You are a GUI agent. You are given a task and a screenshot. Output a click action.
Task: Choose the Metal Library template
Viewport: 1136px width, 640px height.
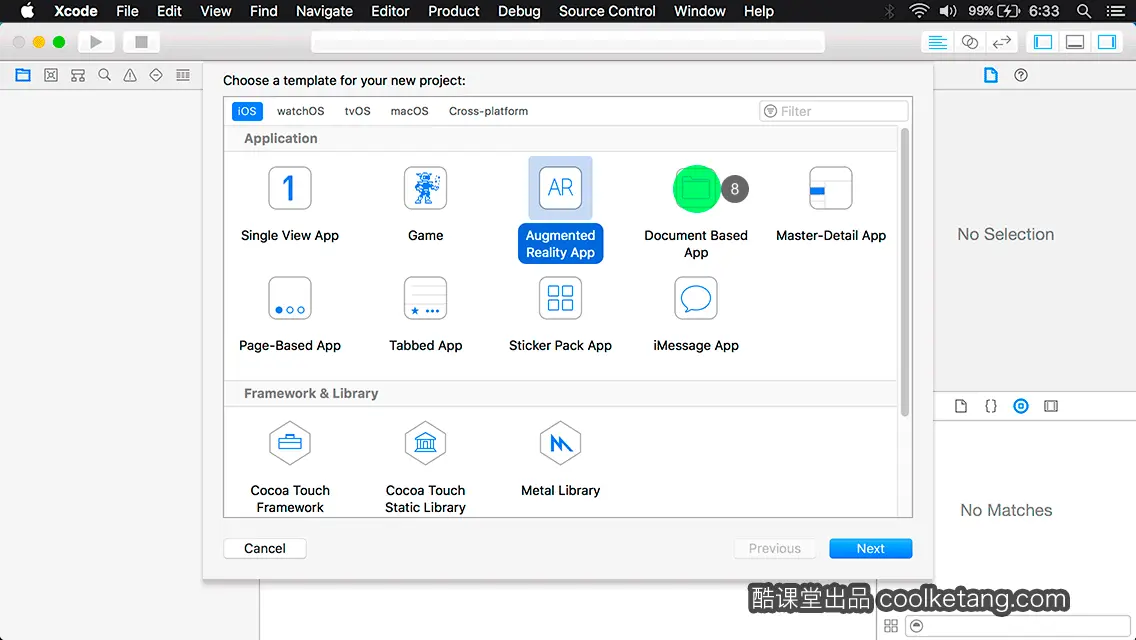coord(560,460)
